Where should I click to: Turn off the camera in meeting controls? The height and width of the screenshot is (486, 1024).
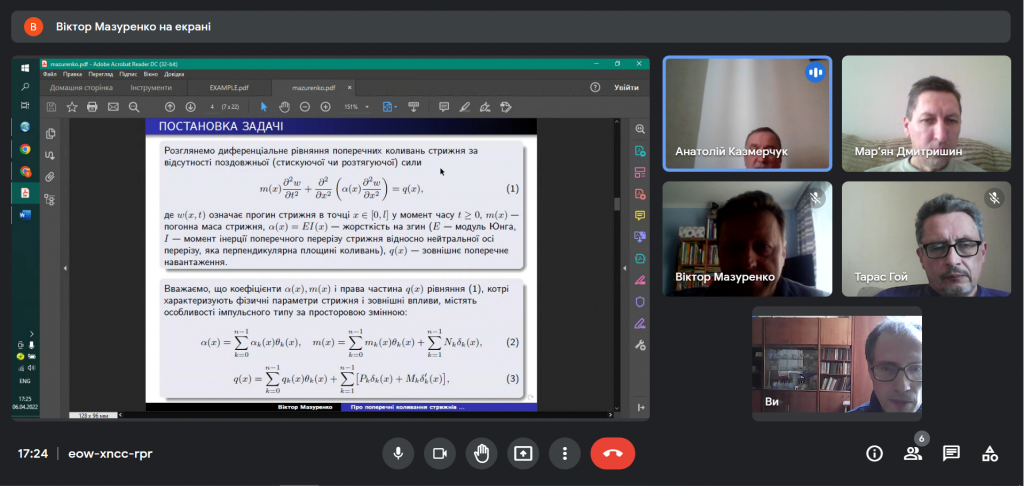tap(440, 453)
